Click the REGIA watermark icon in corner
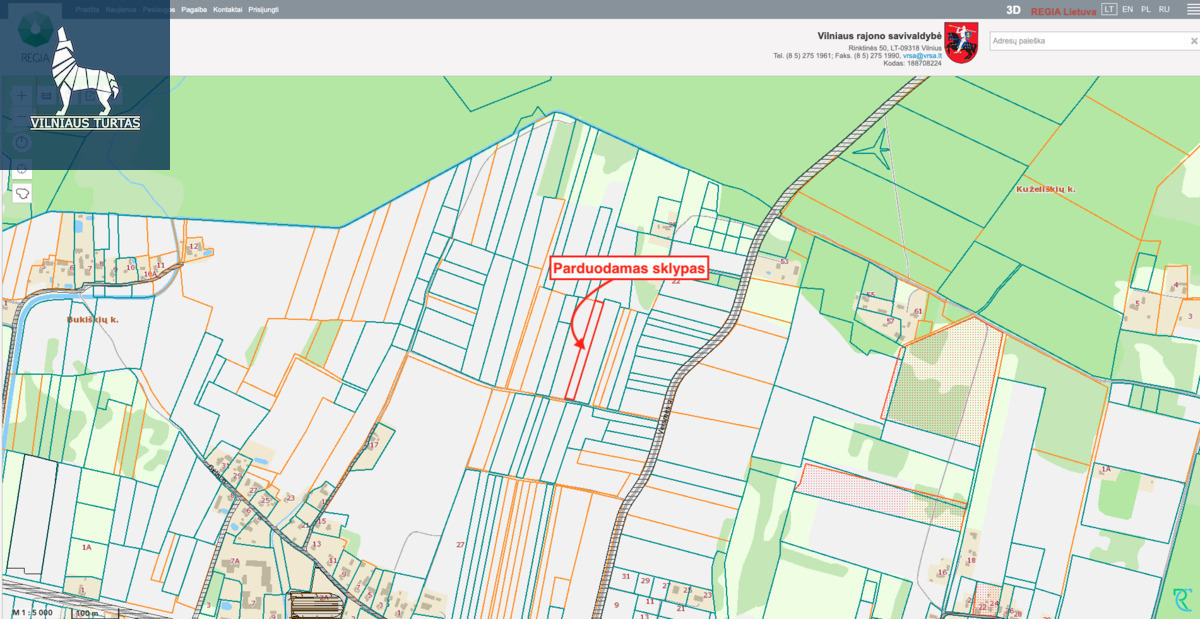1200x619 pixels. pos(1182,599)
